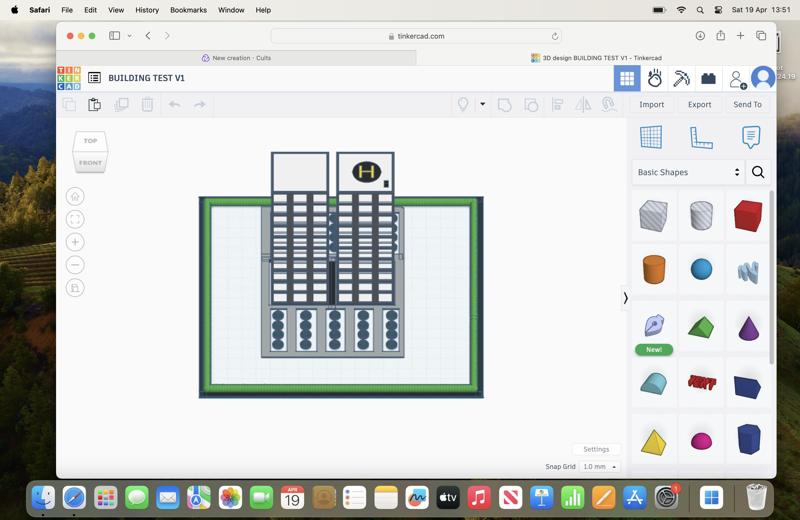This screenshot has width=800, height=520.
Task: Open the Bricks mode icon
Action: [x=708, y=79]
